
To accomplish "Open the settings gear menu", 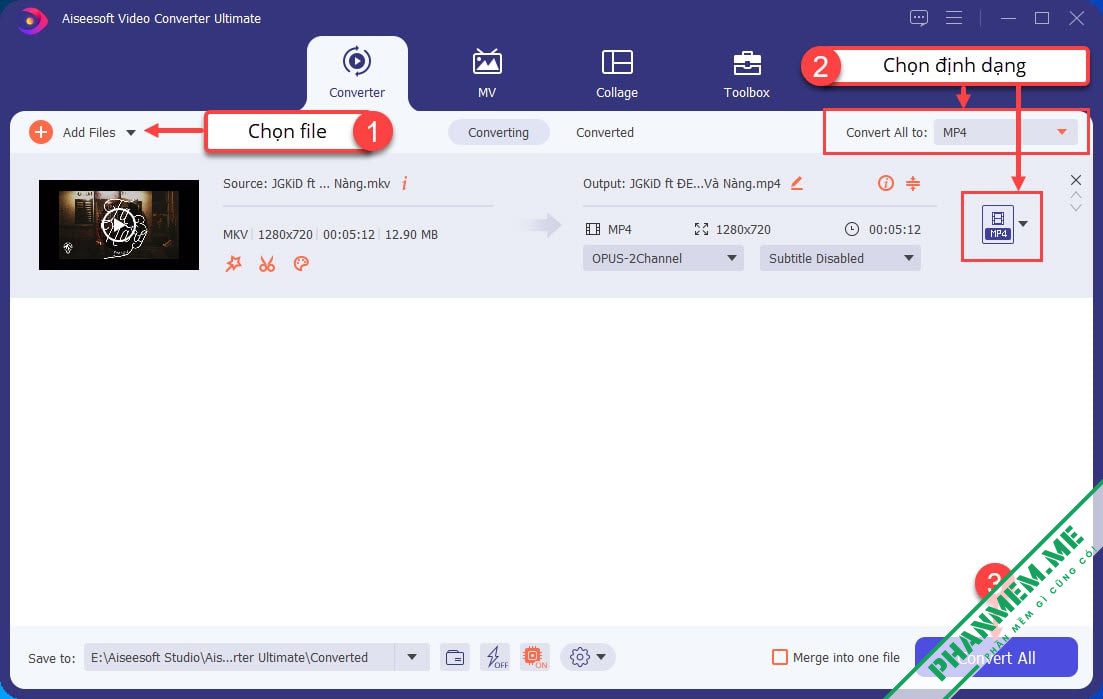I will coord(587,658).
